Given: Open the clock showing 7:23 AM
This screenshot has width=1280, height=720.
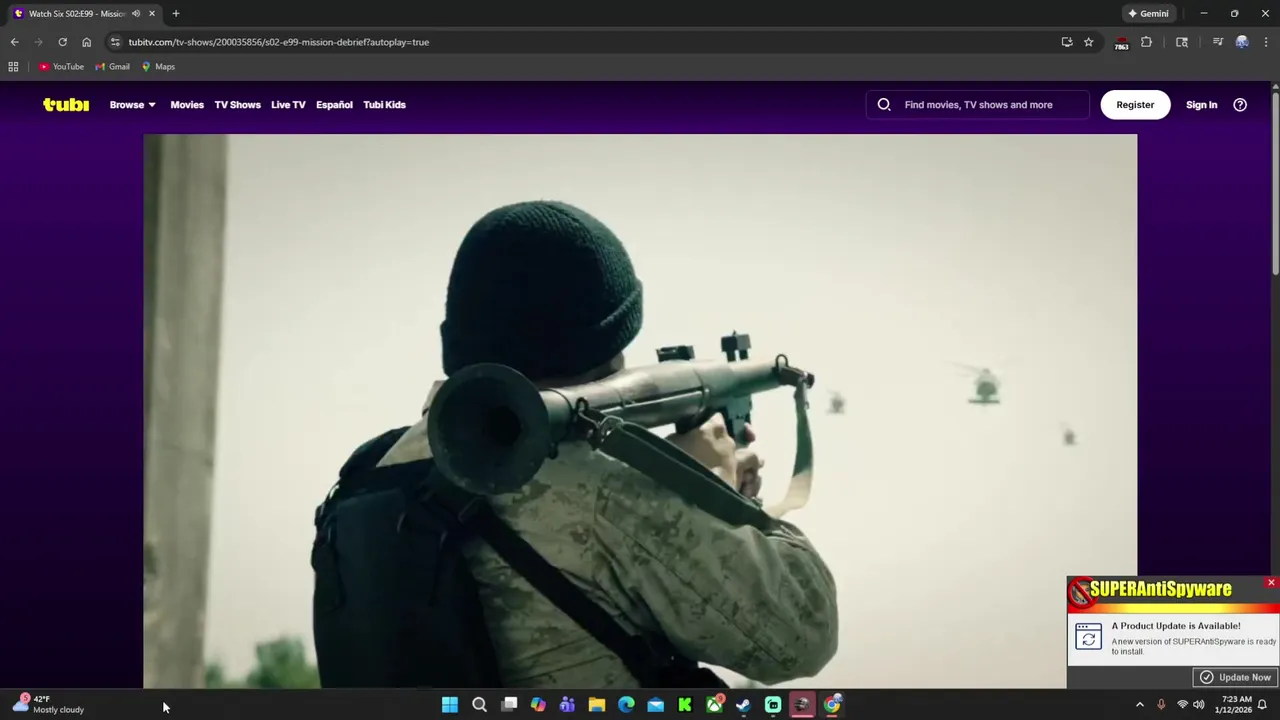Looking at the screenshot, I should point(1233,705).
